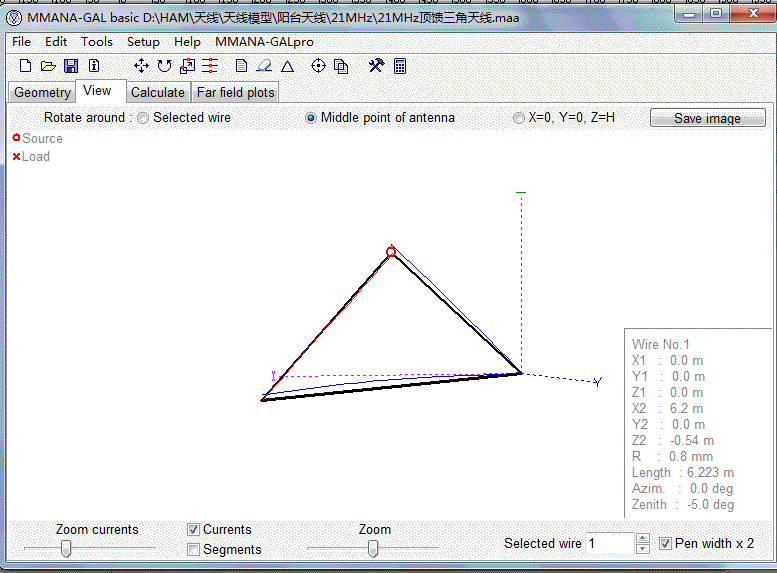Enable the Segments checkbox
Image resolution: width=777 pixels, height=573 pixels.
tap(194, 549)
